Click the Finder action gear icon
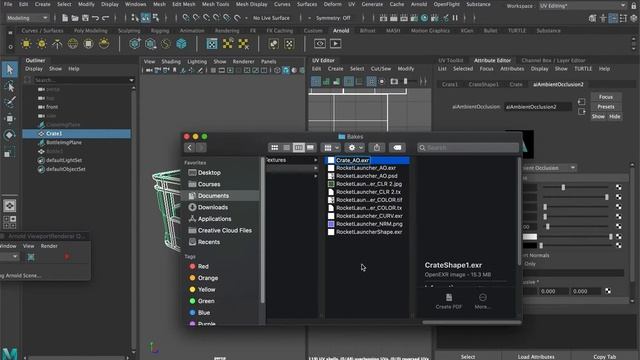This screenshot has height=360, width=640. coord(354,147)
